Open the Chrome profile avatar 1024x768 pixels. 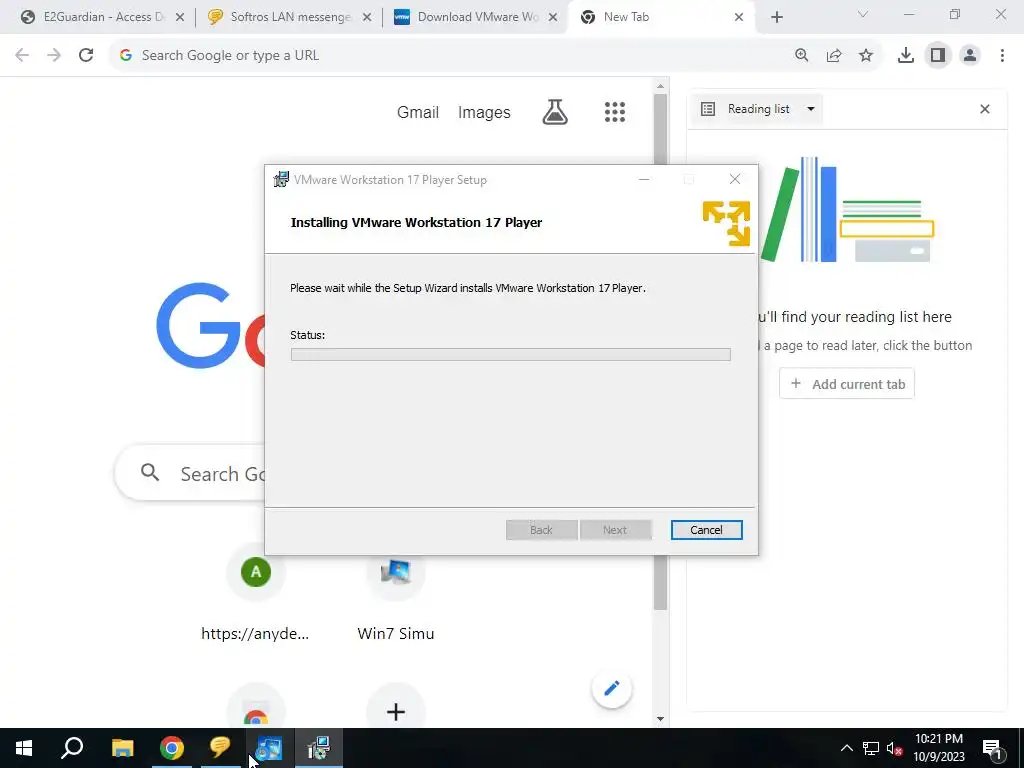[970, 56]
